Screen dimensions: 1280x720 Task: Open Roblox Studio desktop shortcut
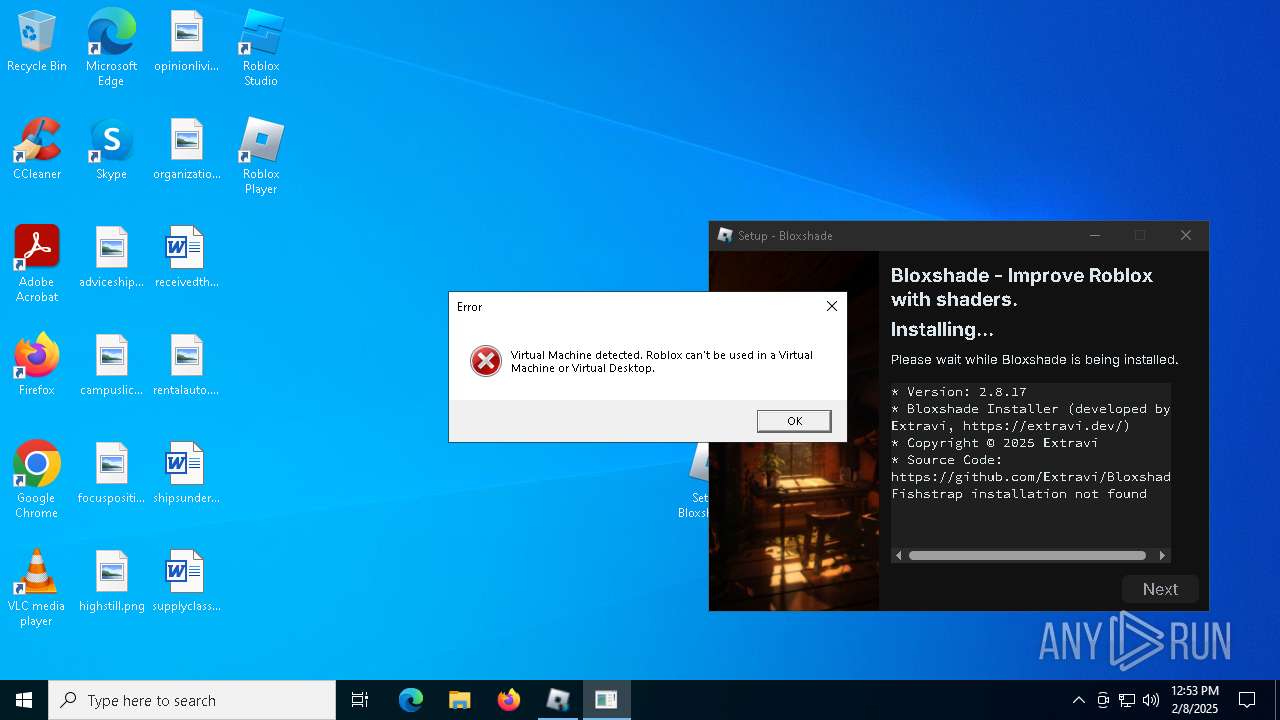click(x=261, y=48)
